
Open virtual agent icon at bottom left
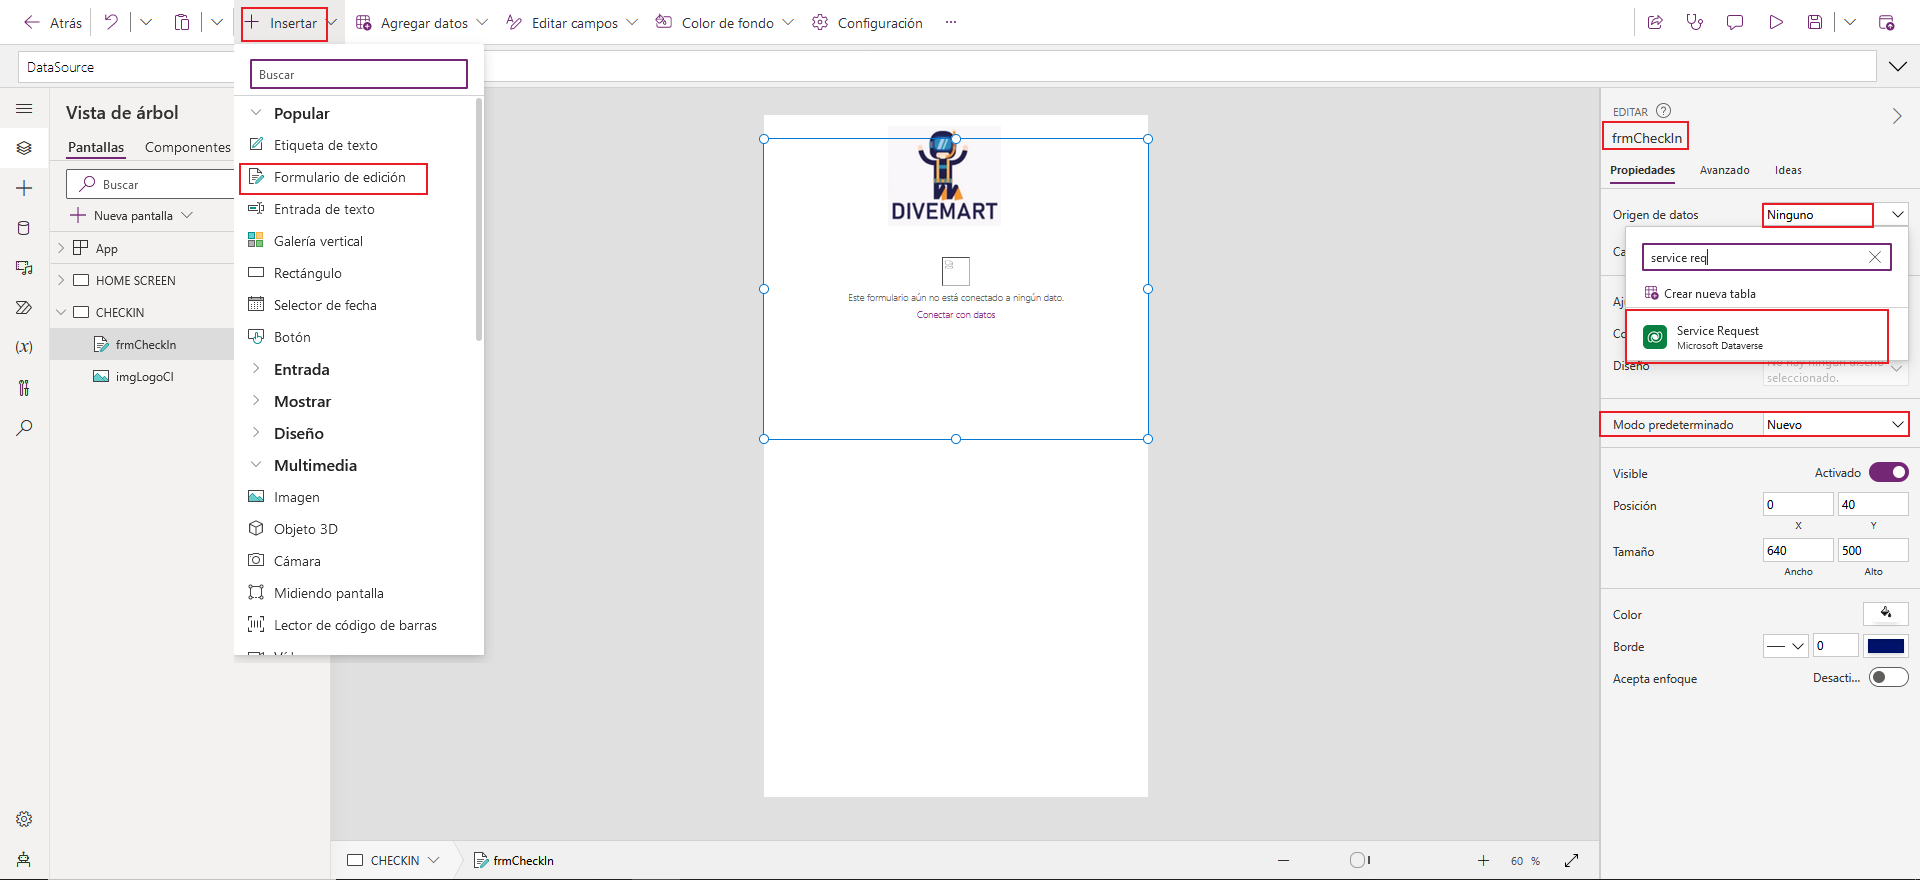tap(24, 859)
